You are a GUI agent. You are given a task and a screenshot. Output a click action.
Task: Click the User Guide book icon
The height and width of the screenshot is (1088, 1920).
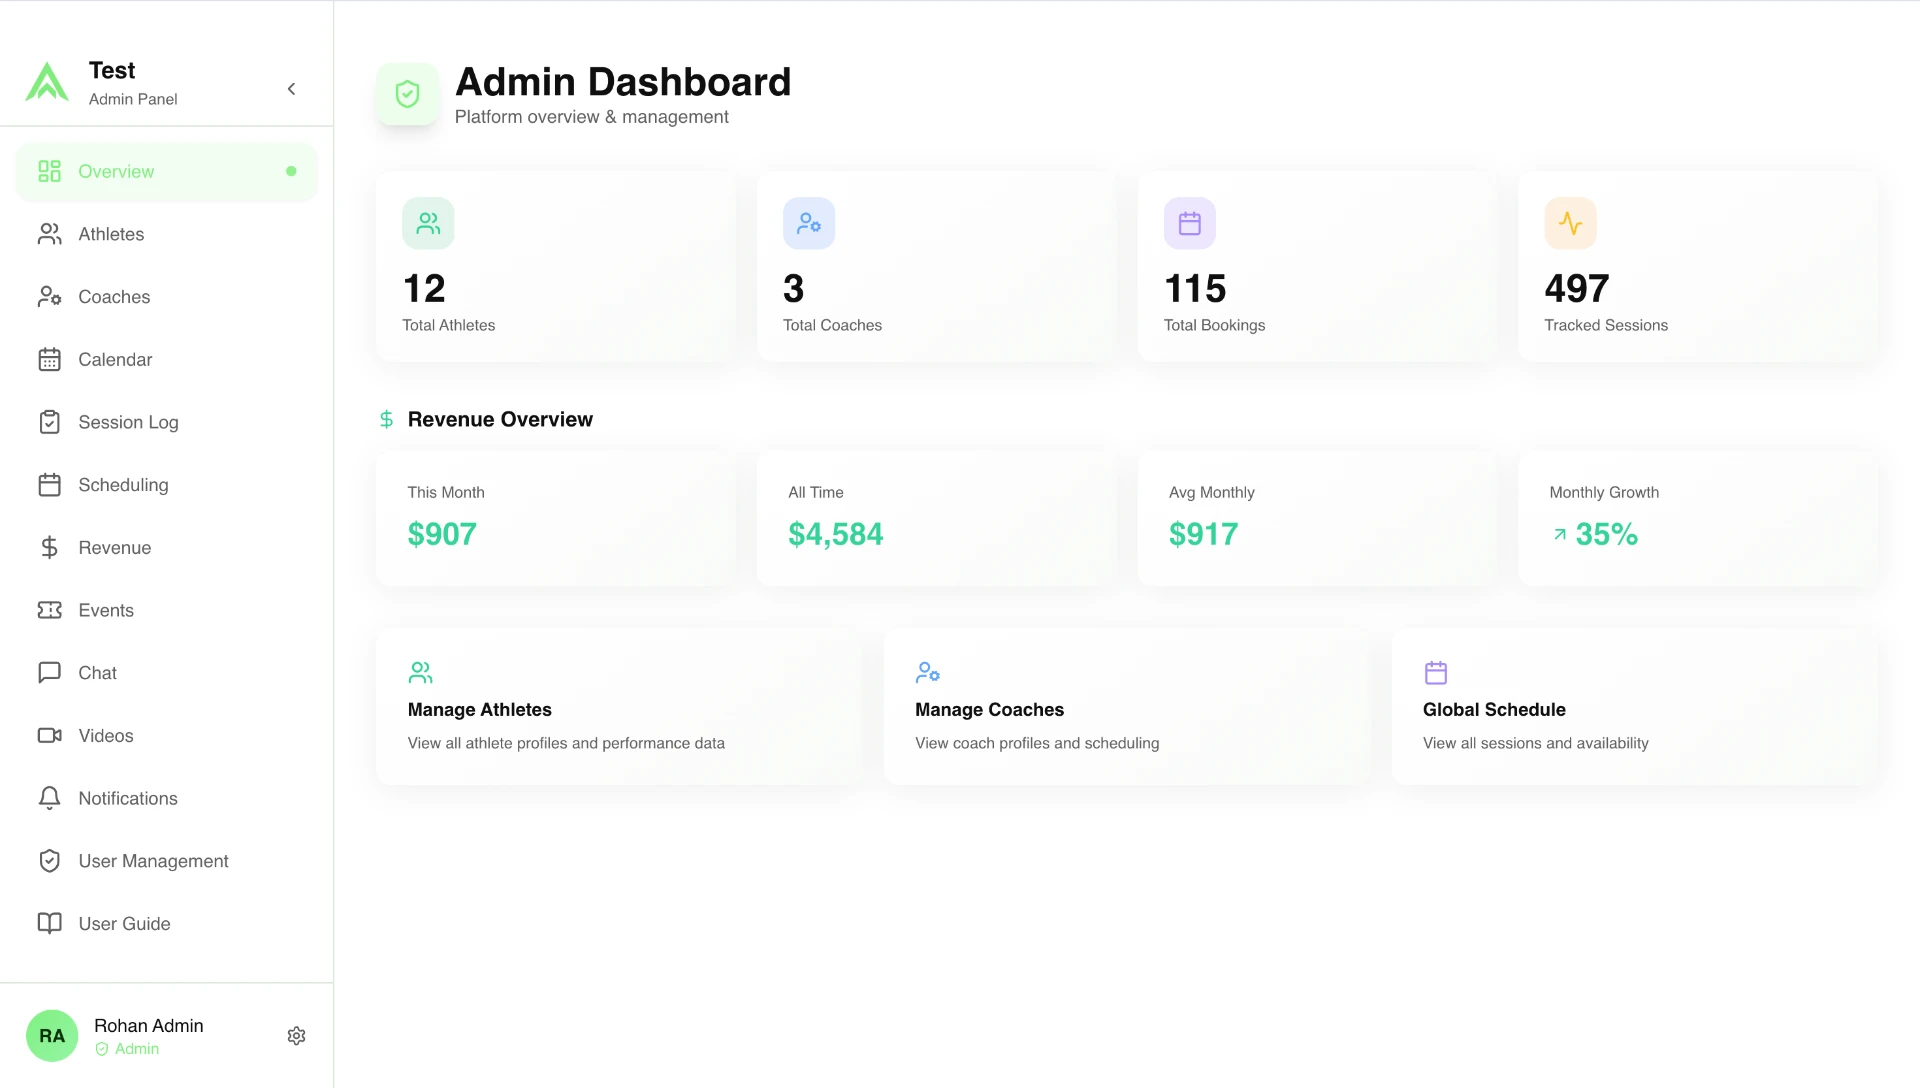pos(49,924)
